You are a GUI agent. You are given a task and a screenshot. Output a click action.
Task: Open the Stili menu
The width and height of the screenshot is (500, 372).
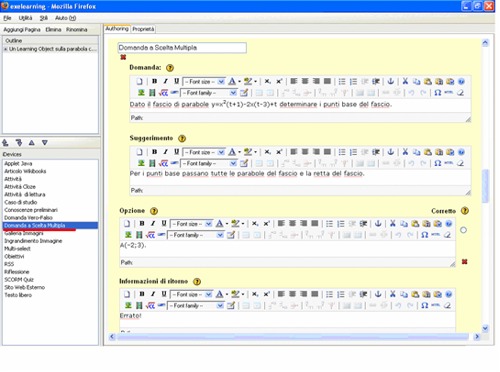tap(44, 18)
